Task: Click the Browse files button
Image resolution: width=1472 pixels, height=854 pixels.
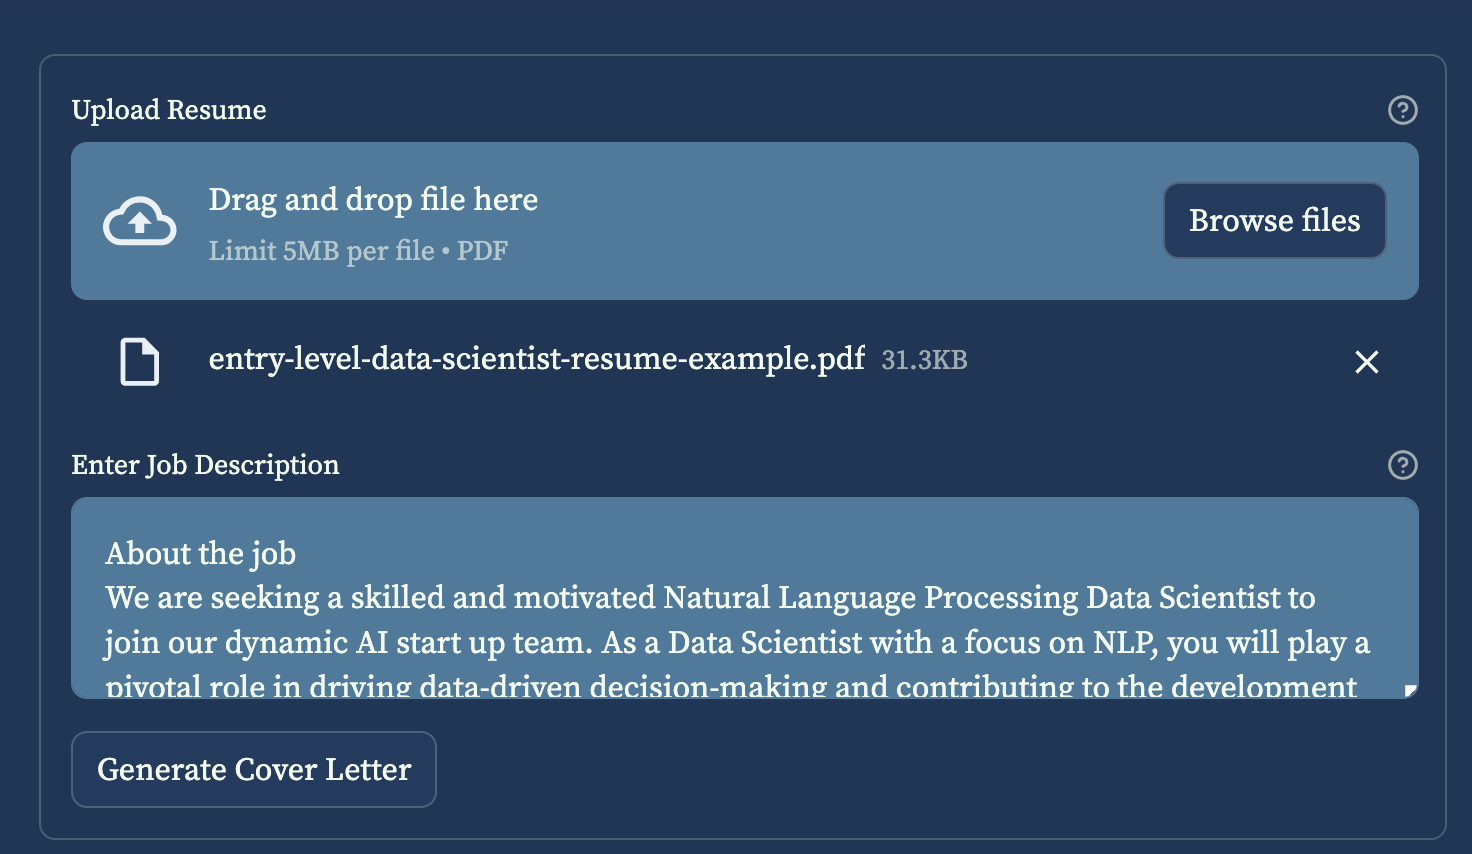Action: point(1275,220)
